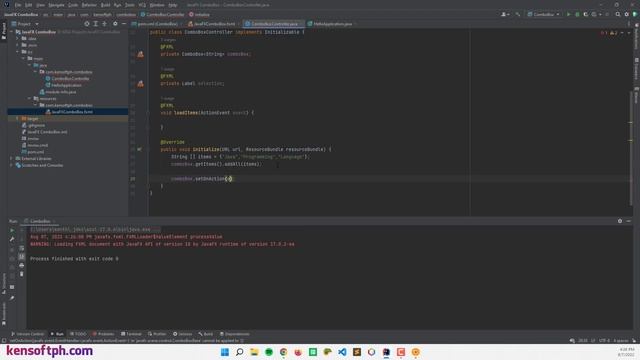Open the Profiler tool window
The width and height of the screenshot is (640, 360).
point(157,334)
